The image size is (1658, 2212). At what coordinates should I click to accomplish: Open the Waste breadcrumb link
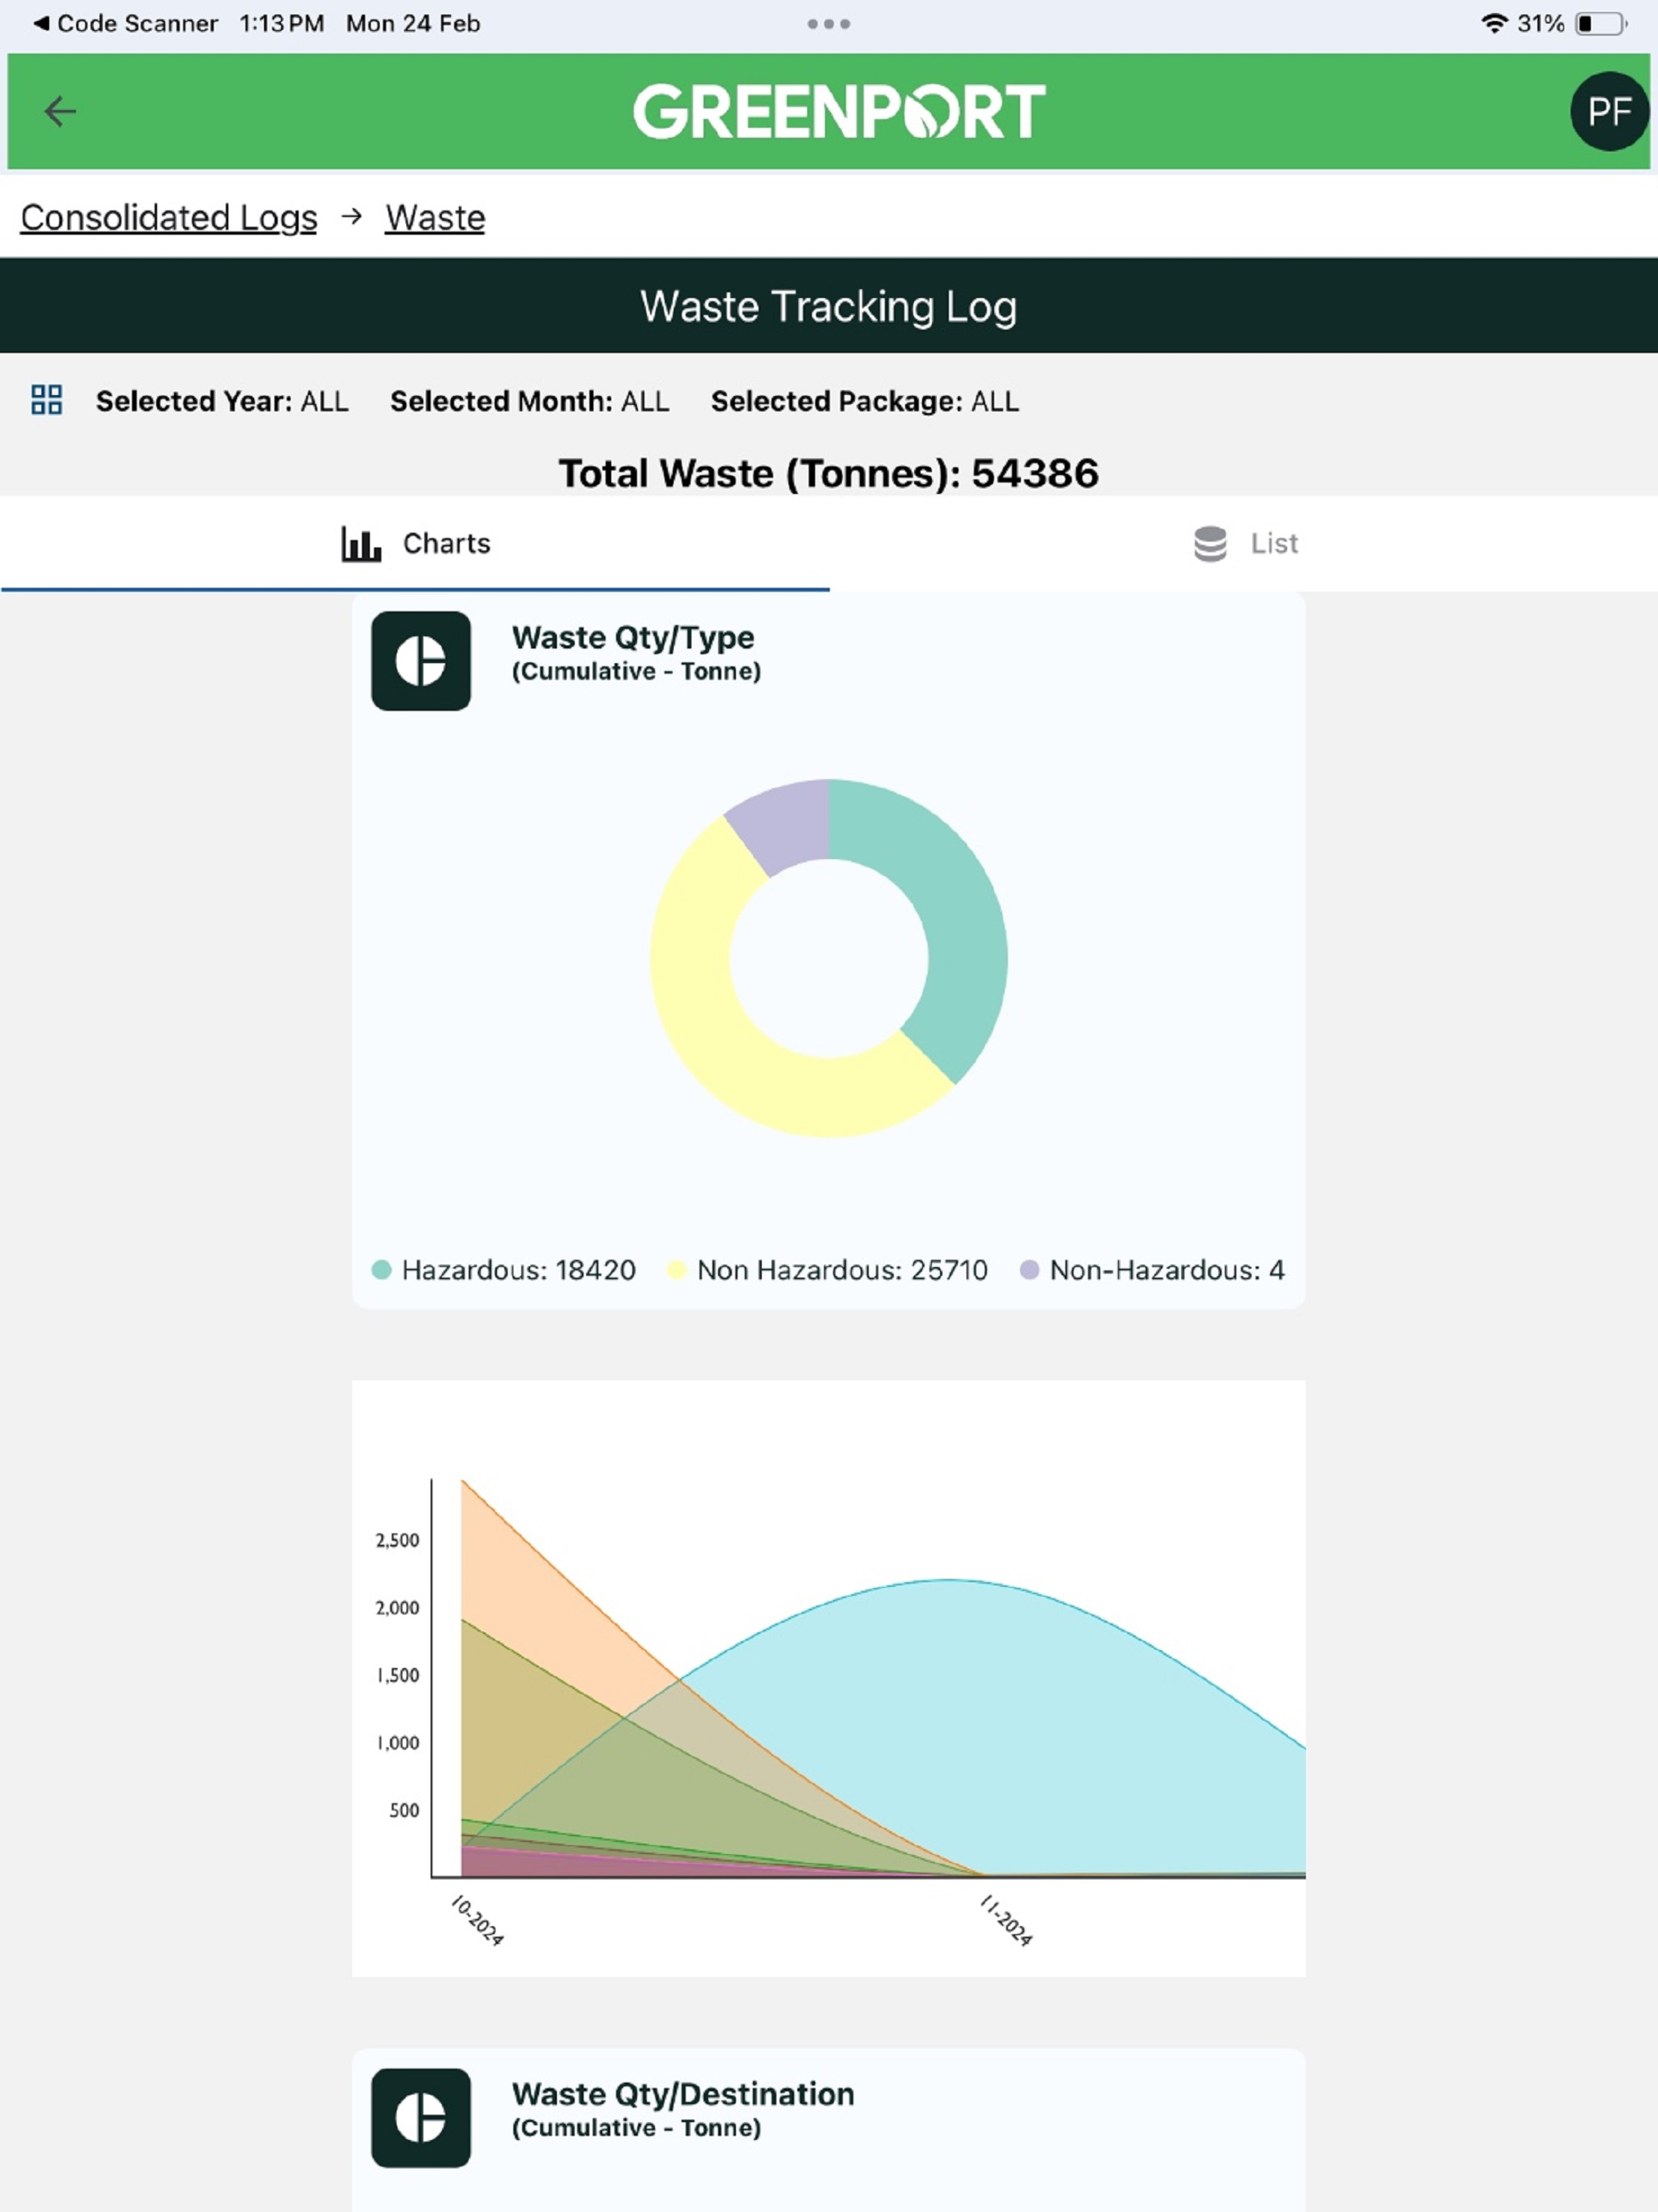(x=435, y=218)
